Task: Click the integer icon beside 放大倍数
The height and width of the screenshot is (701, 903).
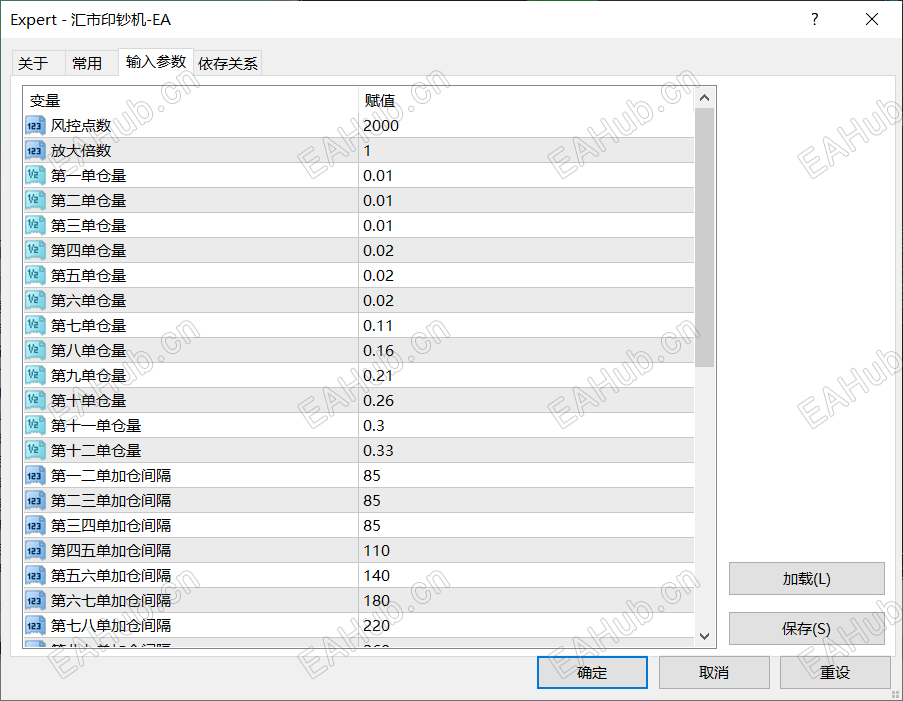Action: coord(35,150)
